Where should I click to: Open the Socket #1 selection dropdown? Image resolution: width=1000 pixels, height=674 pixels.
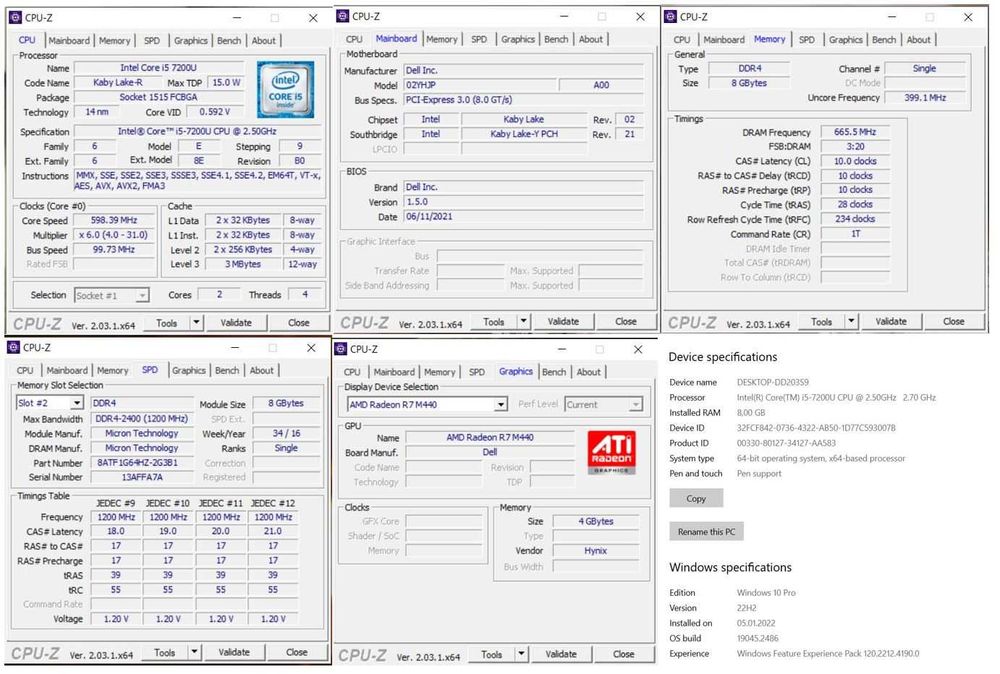pyautogui.click(x=142, y=295)
